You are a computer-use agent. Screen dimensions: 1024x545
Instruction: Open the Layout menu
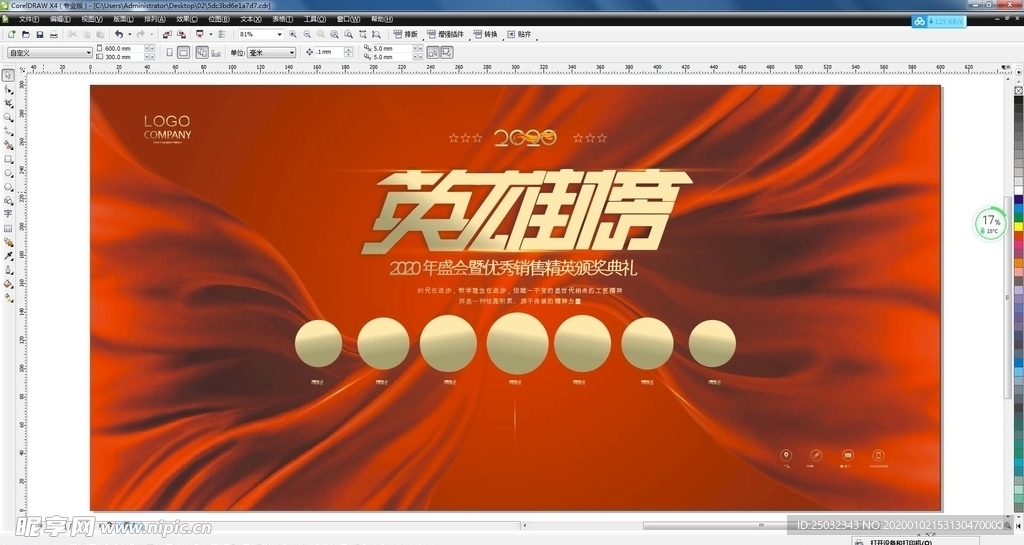pos(123,20)
